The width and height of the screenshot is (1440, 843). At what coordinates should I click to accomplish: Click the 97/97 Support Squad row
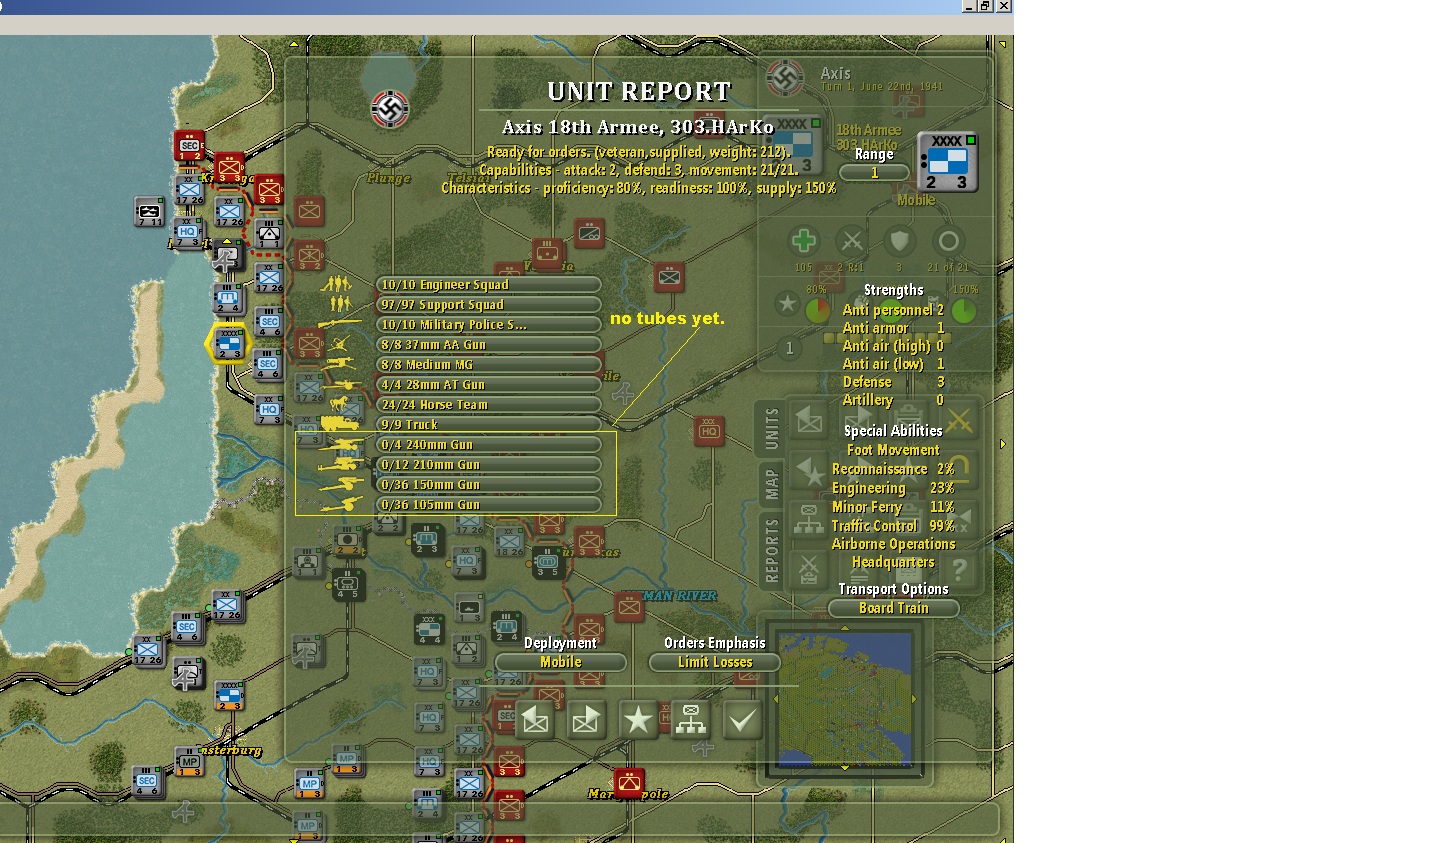[x=489, y=305]
